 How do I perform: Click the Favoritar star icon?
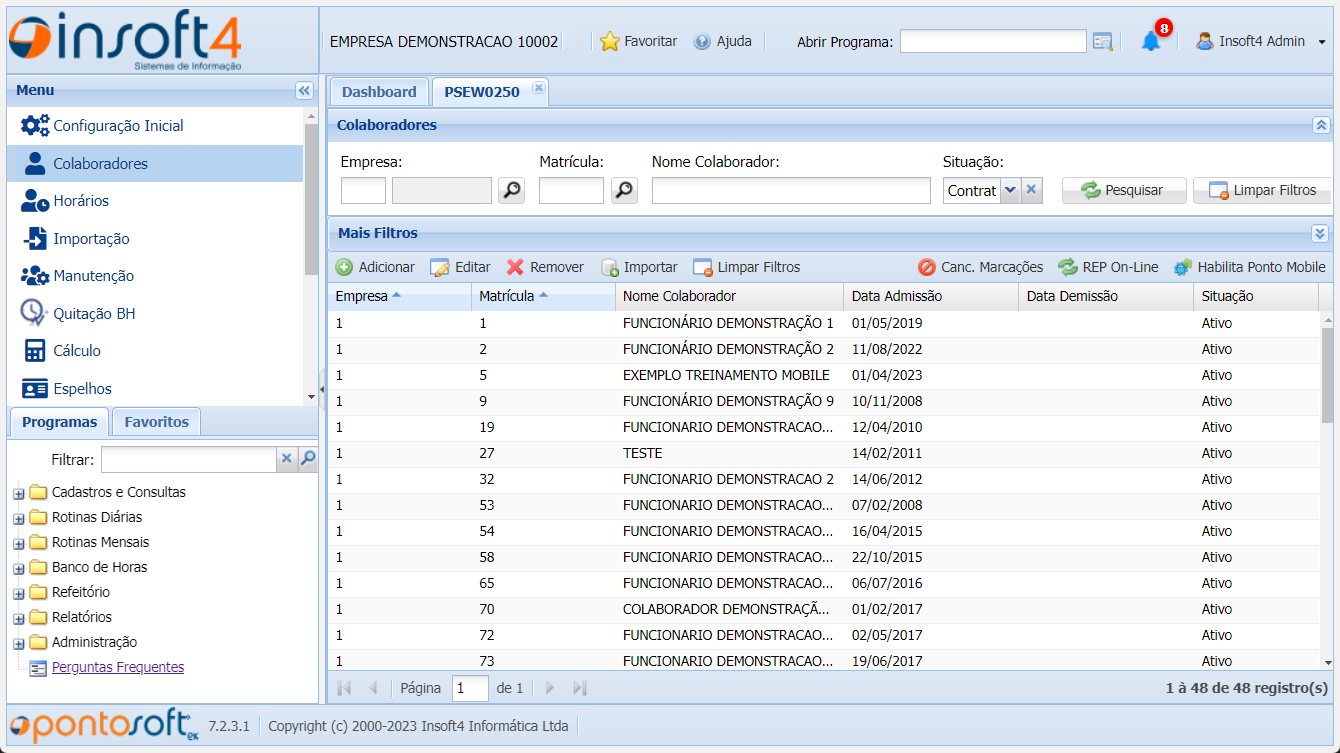click(610, 42)
